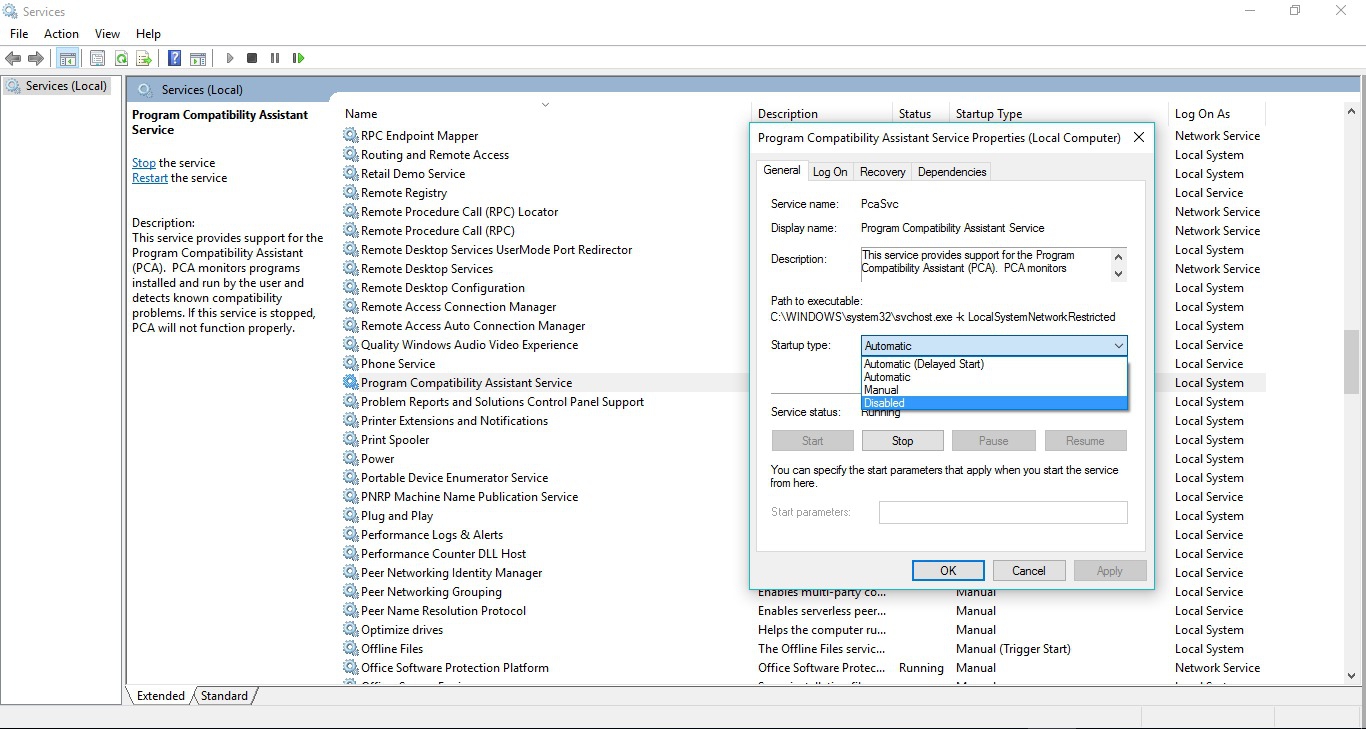The height and width of the screenshot is (729, 1366).
Task: Select the Extended view tab
Action: click(161, 696)
